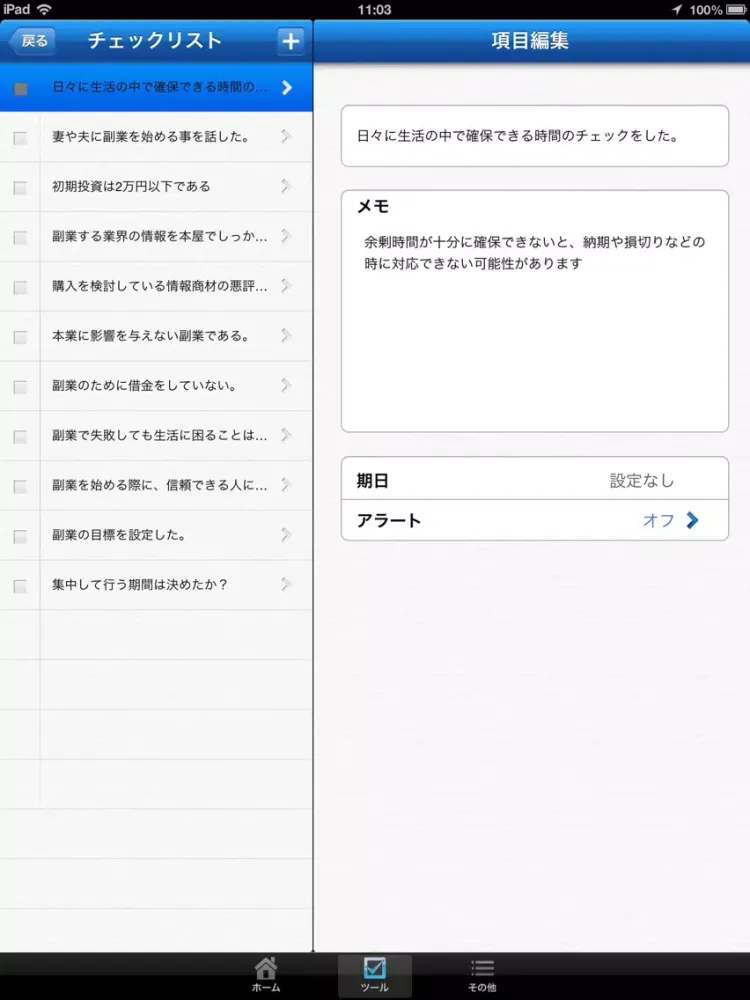Tap the location services arrow icon
This screenshot has width=750, height=1000.
(x=677, y=10)
